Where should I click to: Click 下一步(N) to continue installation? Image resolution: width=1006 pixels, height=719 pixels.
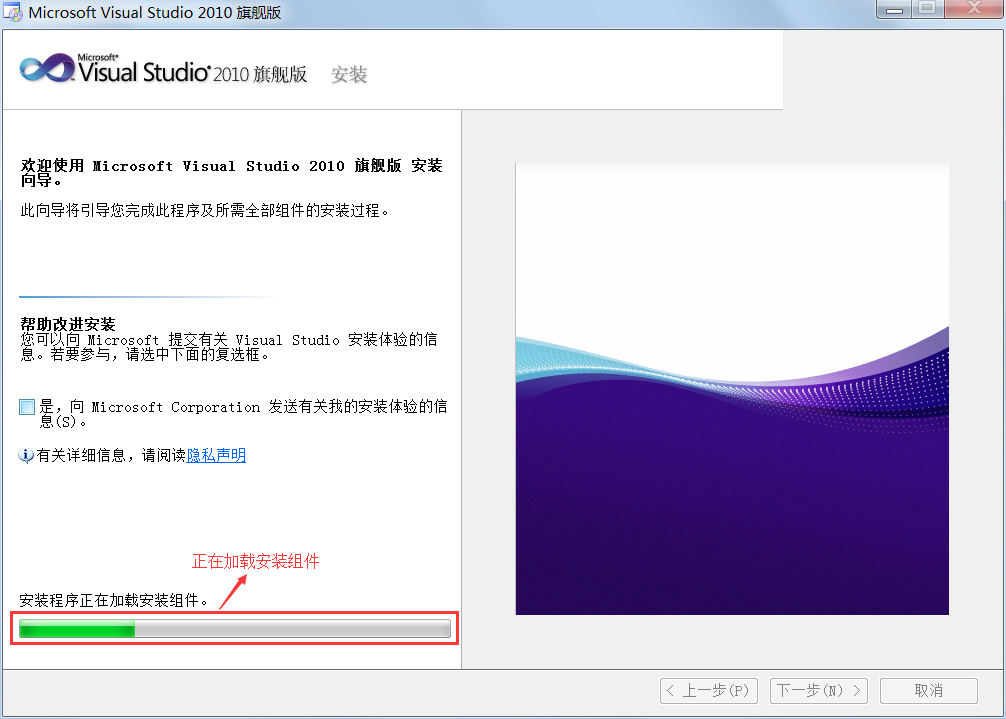(818, 690)
